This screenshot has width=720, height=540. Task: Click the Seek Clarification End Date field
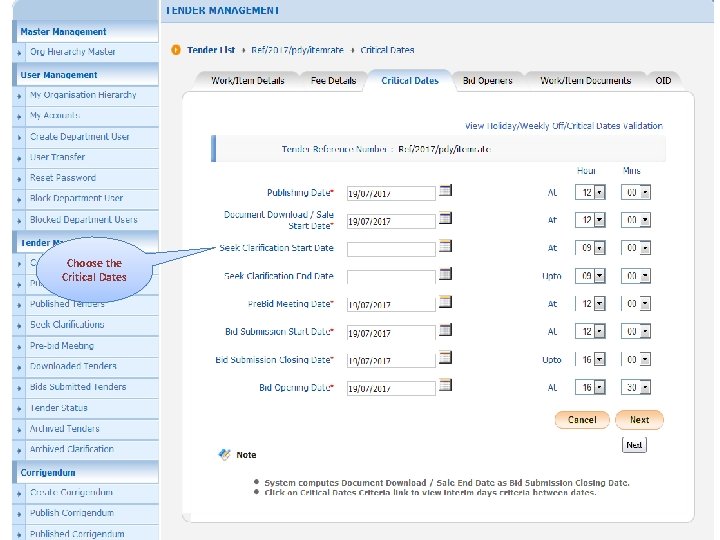[391, 277]
